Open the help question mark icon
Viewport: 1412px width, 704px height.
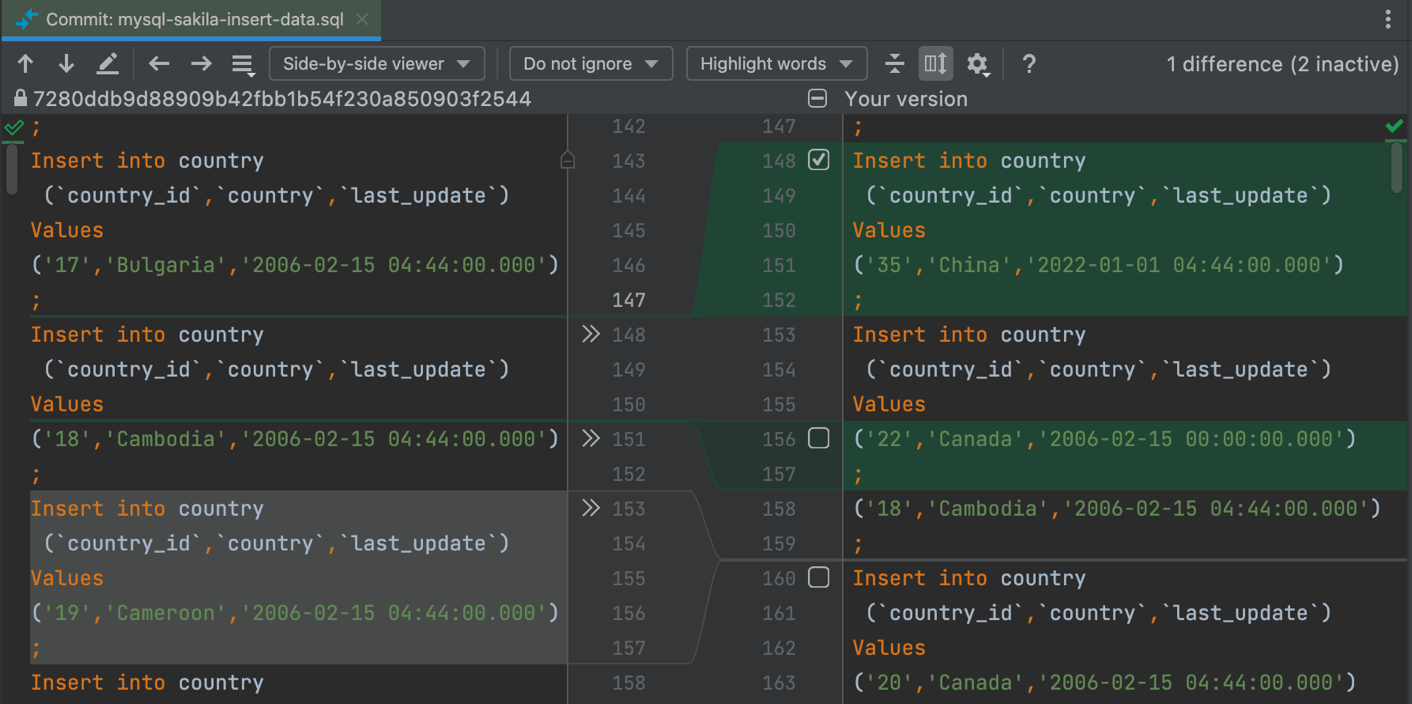[x=1029, y=64]
